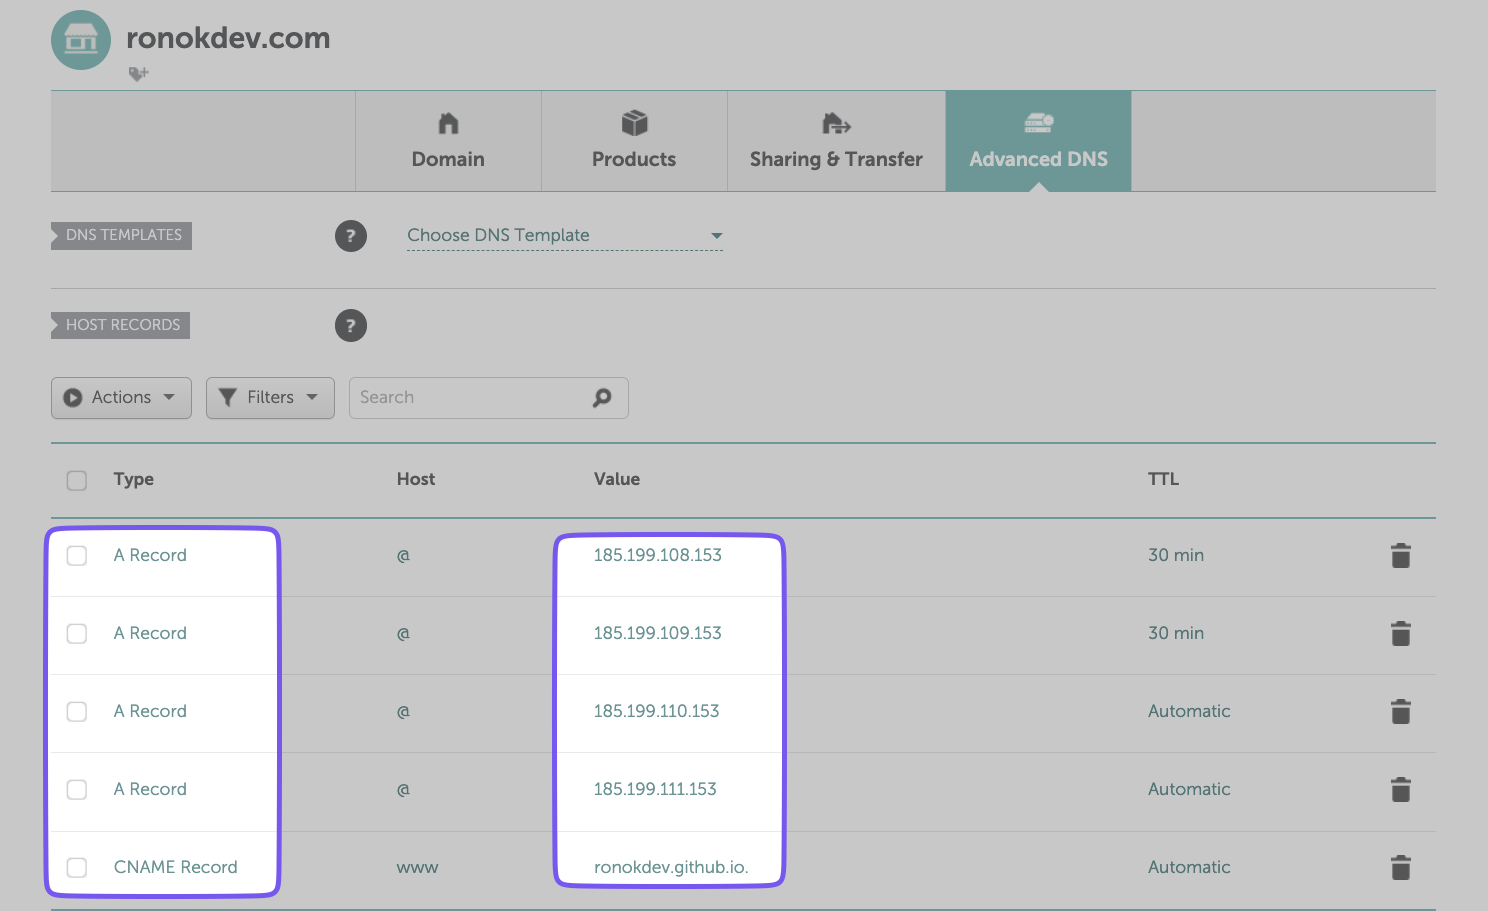Delete the 185.199.110.153 A record
Image resolution: width=1488 pixels, height=911 pixels.
tap(1400, 712)
